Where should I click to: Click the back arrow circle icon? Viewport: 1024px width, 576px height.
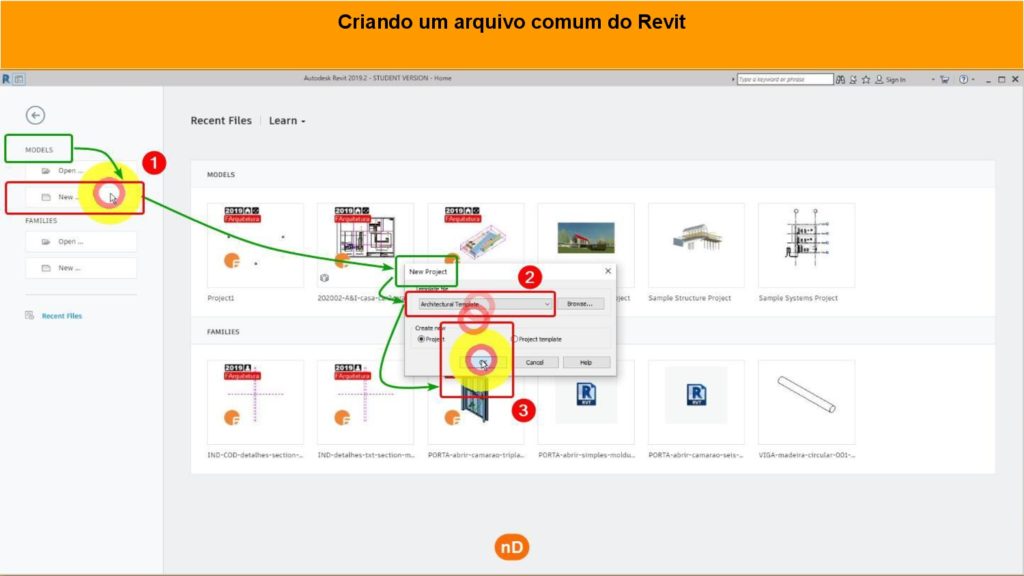pos(35,115)
